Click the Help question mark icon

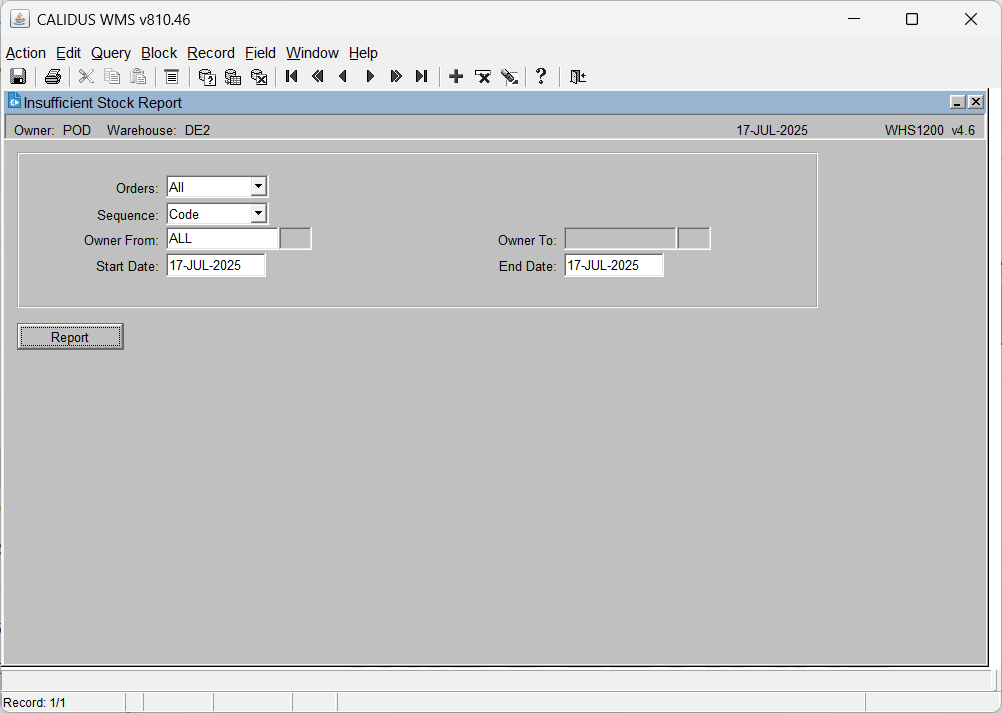pos(541,77)
